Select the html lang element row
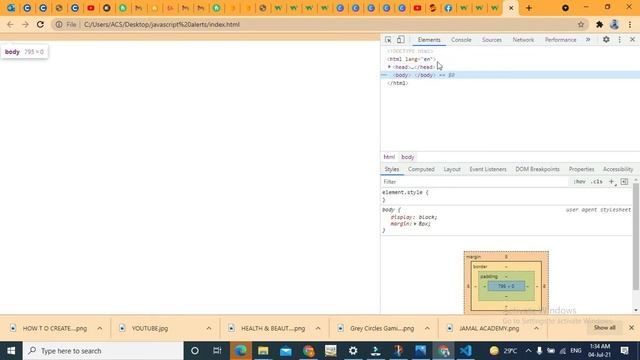 [x=411, y=59]
